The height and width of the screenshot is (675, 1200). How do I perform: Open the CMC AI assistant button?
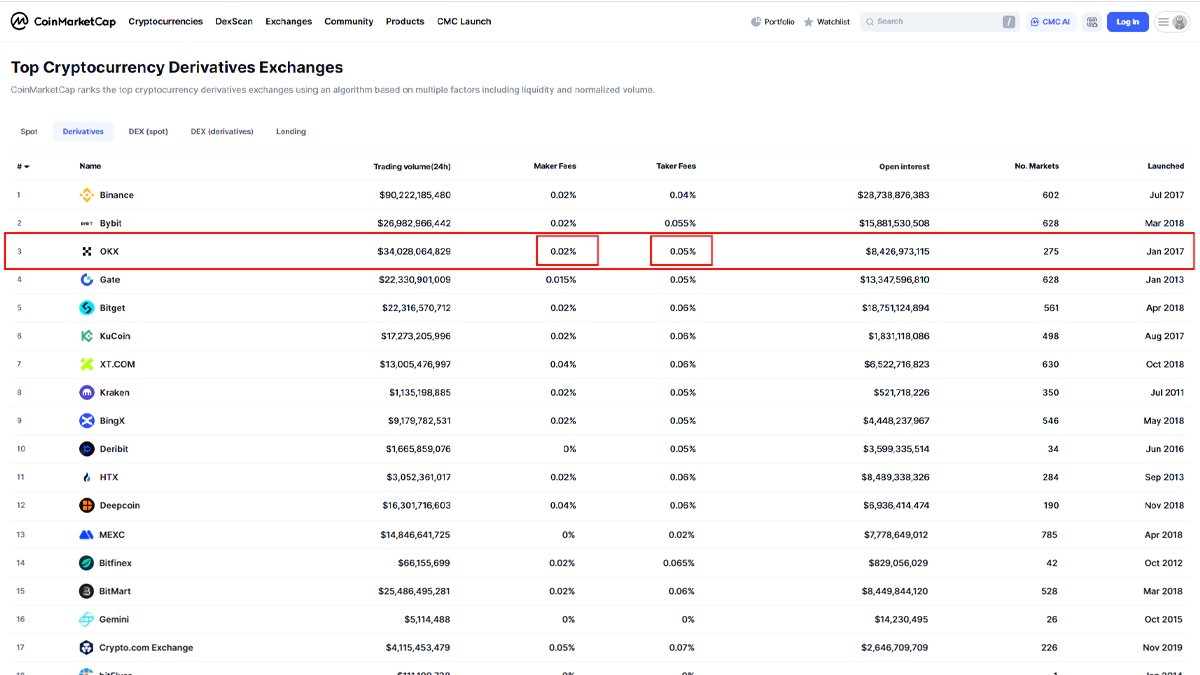[x=1050, y=22]
